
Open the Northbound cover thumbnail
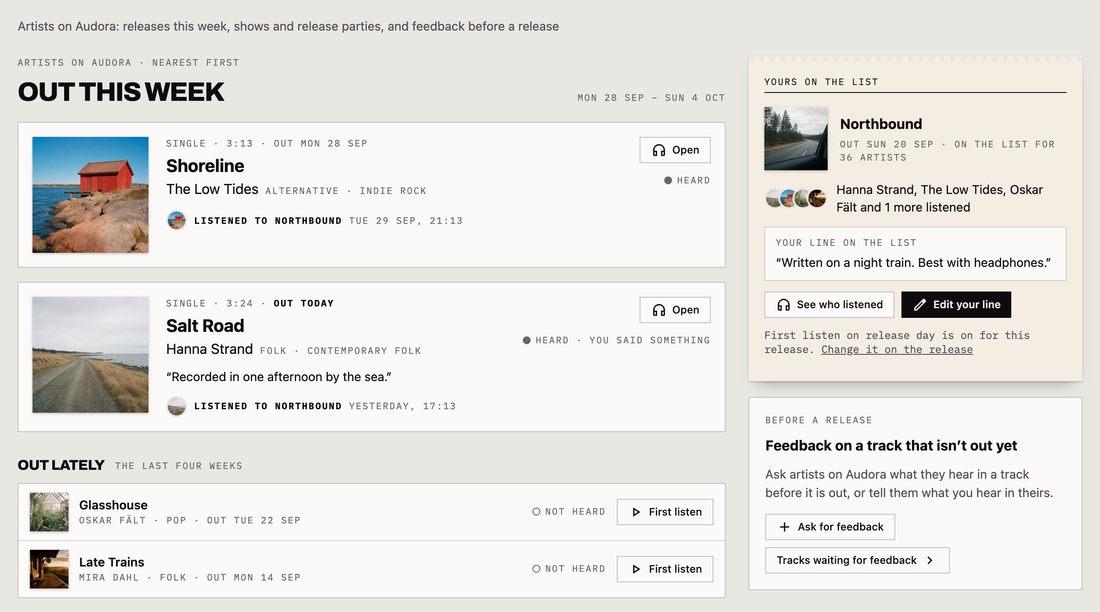coord(796,138)
